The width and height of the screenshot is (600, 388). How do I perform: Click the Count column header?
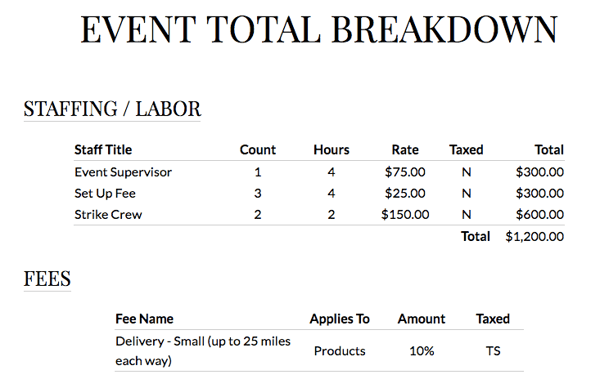coord(258,150)
